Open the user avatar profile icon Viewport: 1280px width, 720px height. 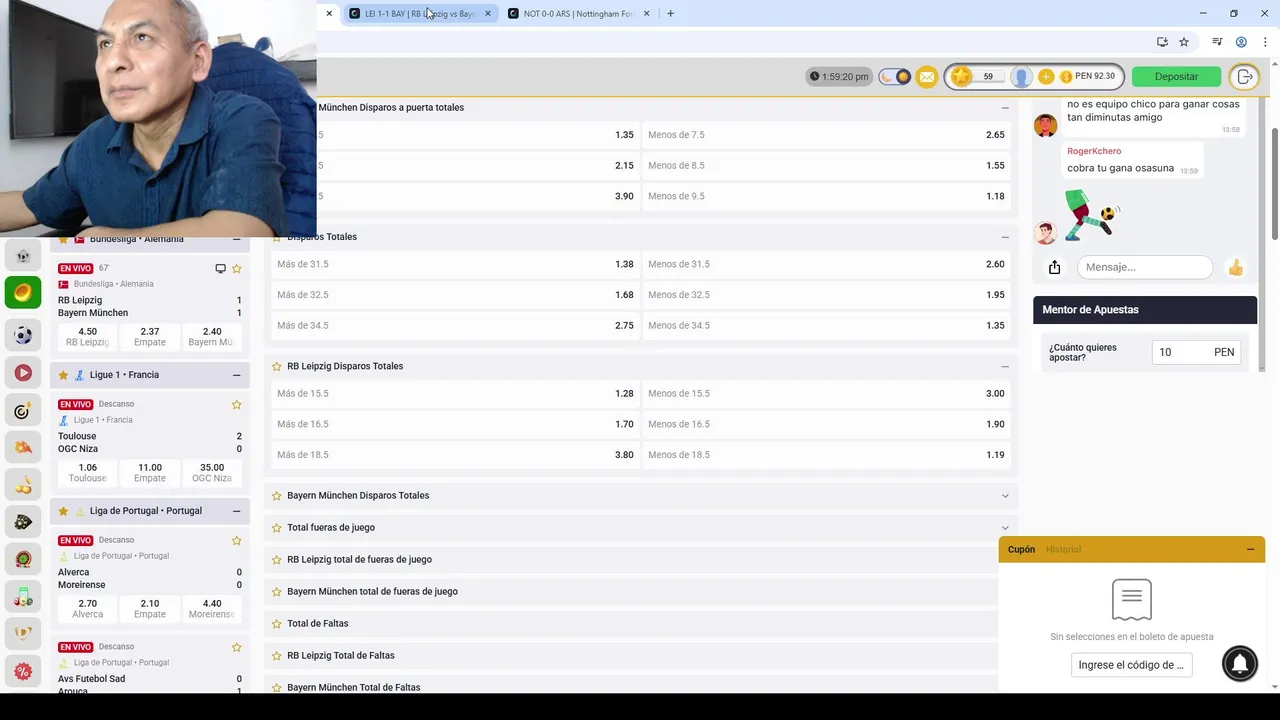pyautogui.click(x=1021, y=77)
